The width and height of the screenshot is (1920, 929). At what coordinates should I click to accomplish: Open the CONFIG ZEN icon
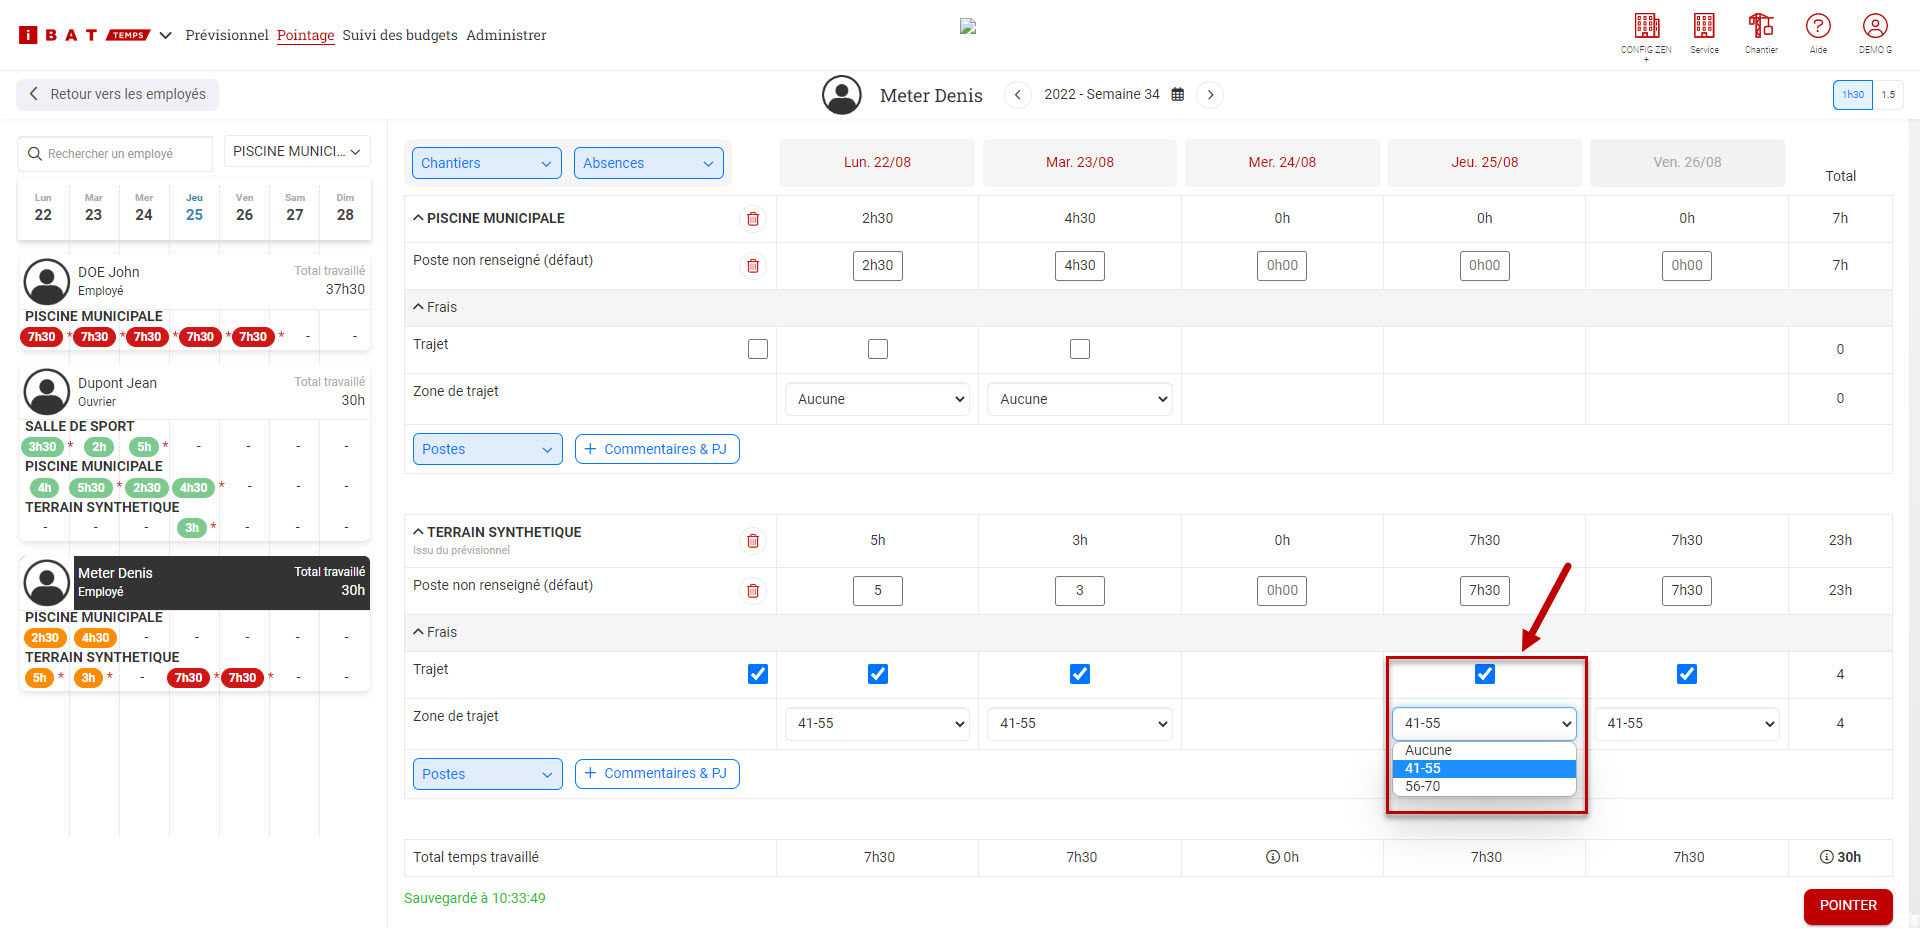pos(1646,27)
